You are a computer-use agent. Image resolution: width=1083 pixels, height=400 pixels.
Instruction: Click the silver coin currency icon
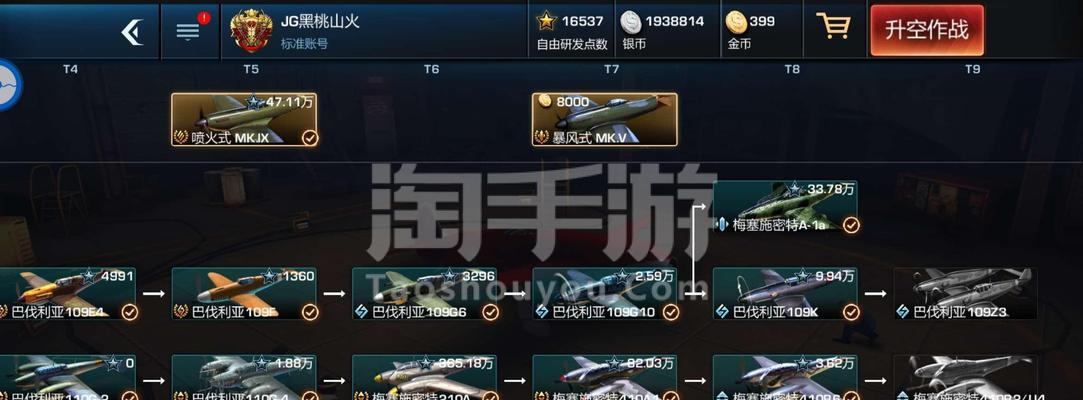(630, 22)
